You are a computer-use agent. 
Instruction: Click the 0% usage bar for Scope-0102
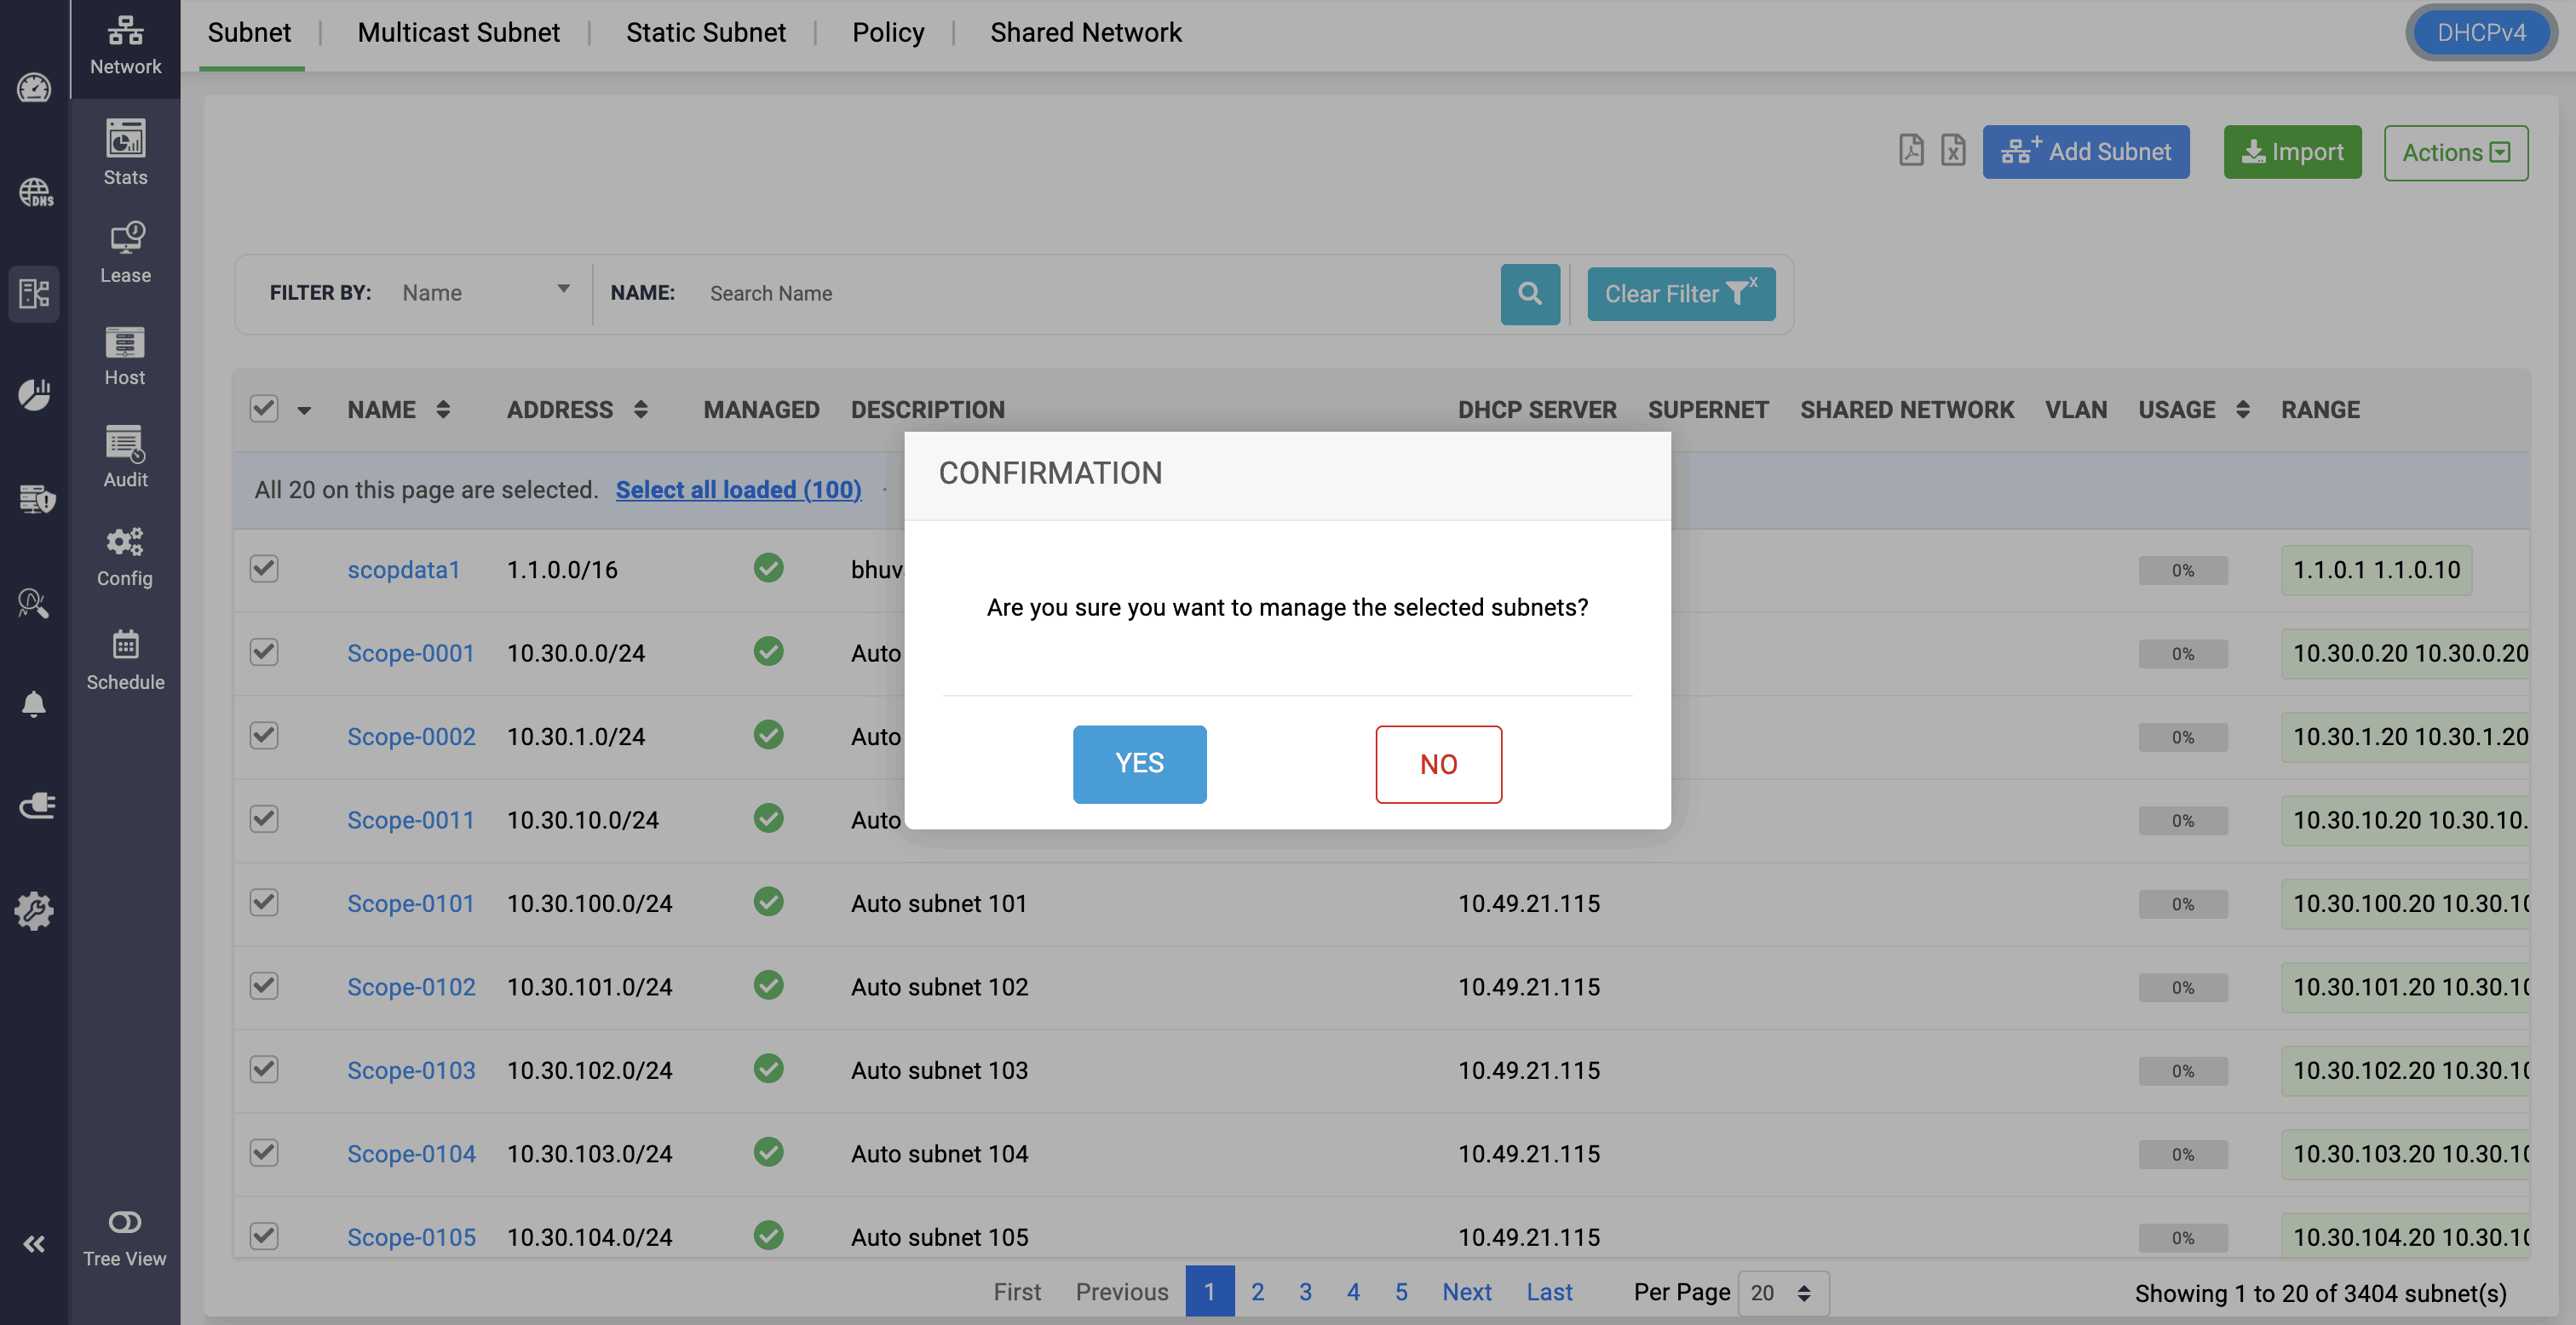pyautogui.click(x=2183, y=987)
